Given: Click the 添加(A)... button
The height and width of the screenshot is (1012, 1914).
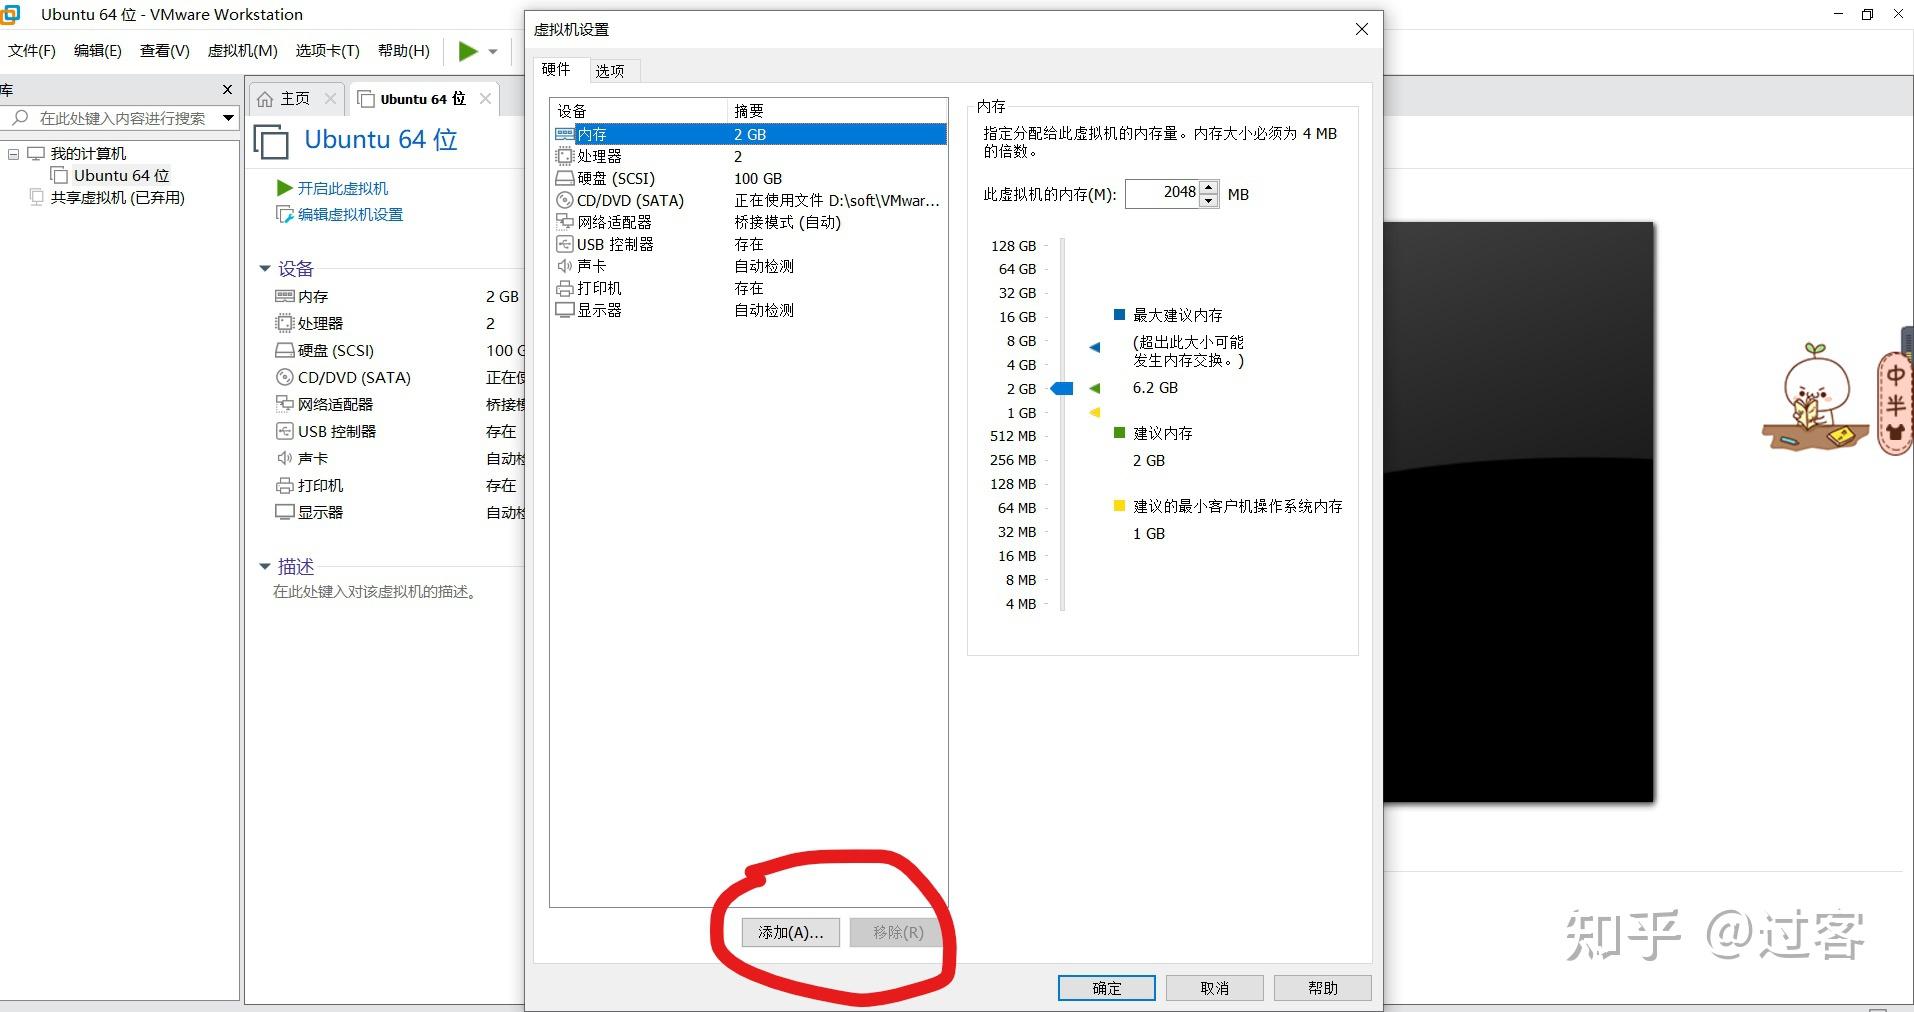Looking at the screenshot, I should tap(790, 932).
